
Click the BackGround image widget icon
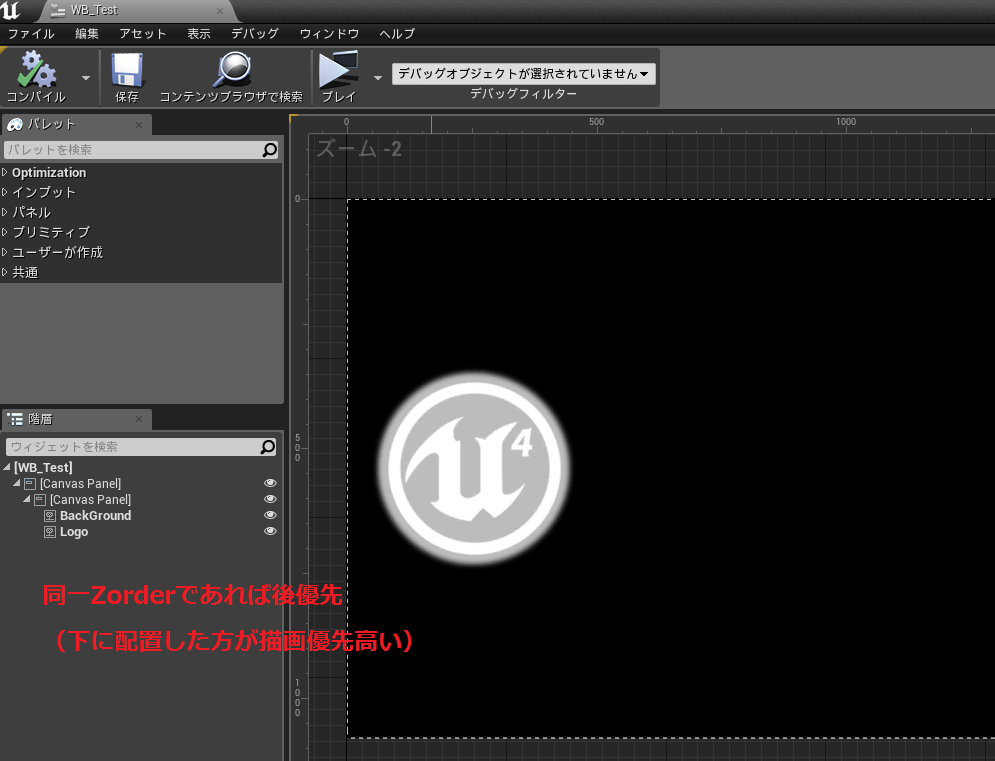(50, 515)
